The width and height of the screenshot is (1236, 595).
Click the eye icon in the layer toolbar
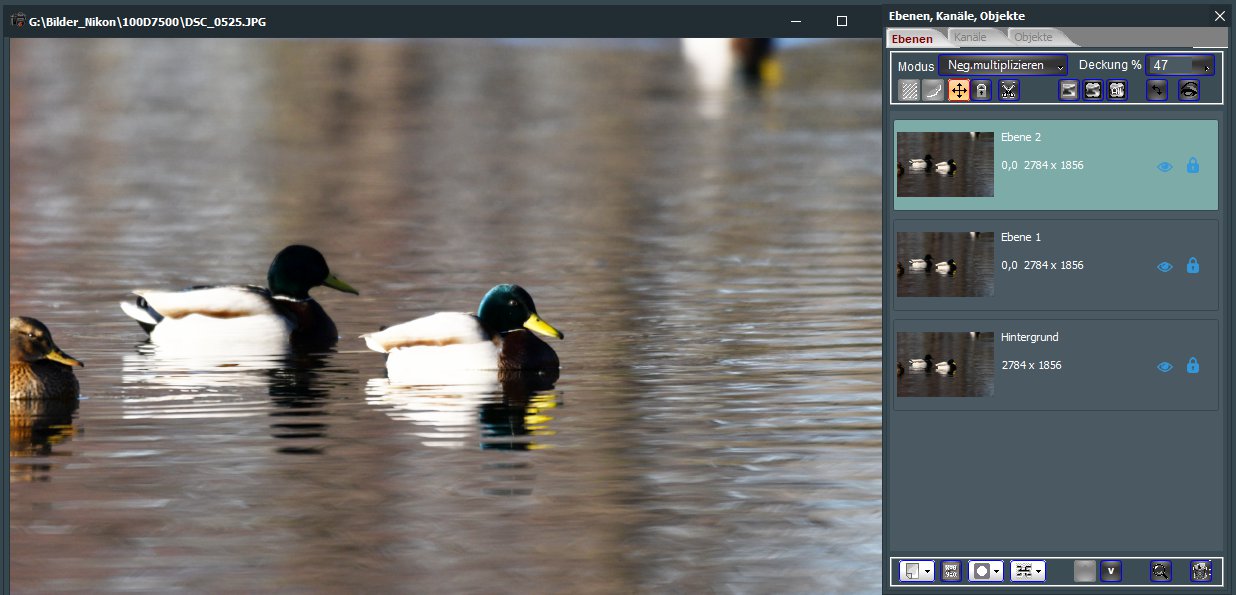coord(1189,91)
